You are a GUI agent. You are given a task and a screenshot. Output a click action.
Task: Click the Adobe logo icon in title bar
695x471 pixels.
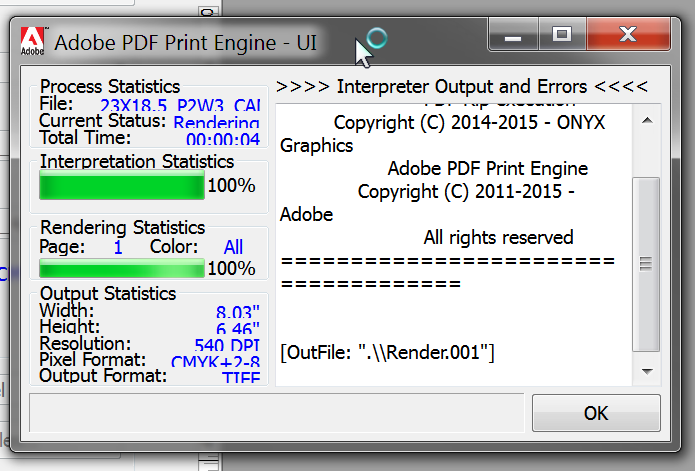pyautogui.click(x=32, y=41)
